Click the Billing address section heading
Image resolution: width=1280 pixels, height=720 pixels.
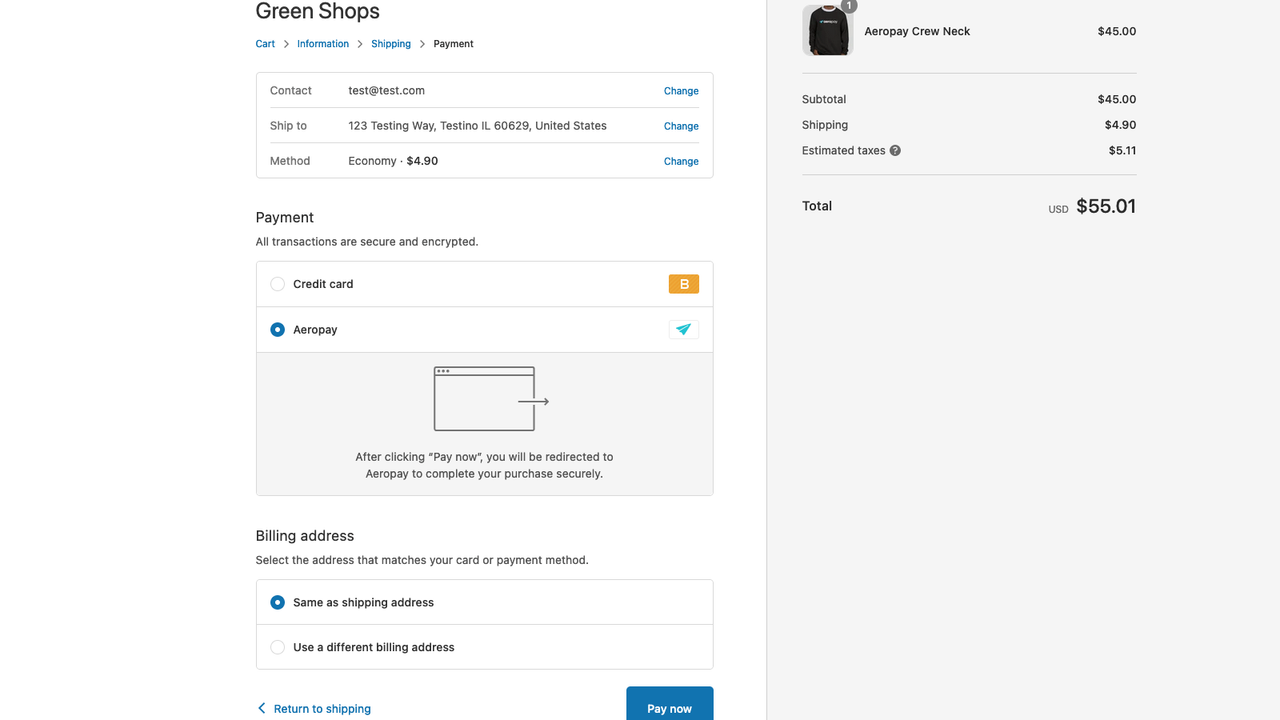click(x=305, y=536)
